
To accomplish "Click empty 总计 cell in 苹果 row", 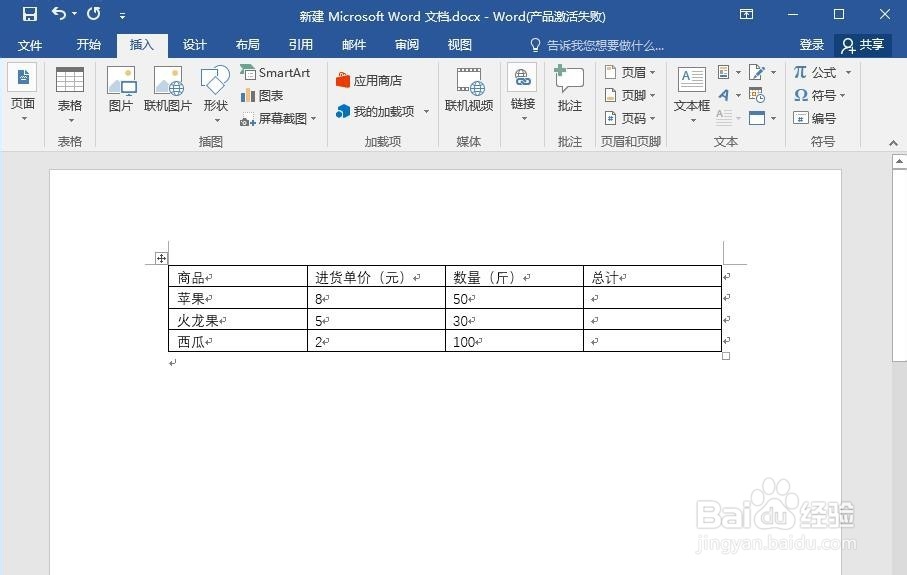I will (652, 298).
